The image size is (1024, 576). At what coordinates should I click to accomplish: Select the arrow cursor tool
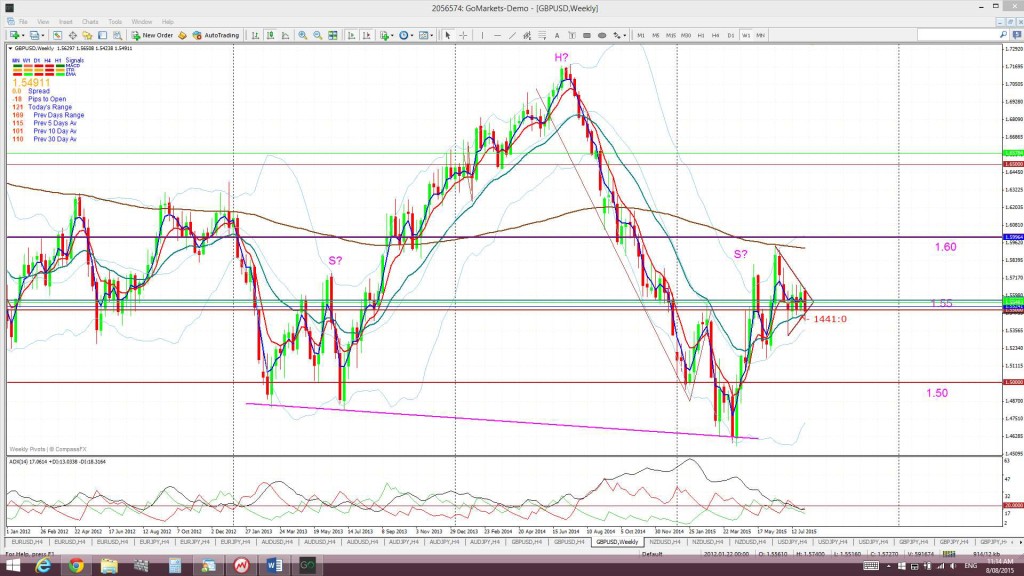pos(447,35)
